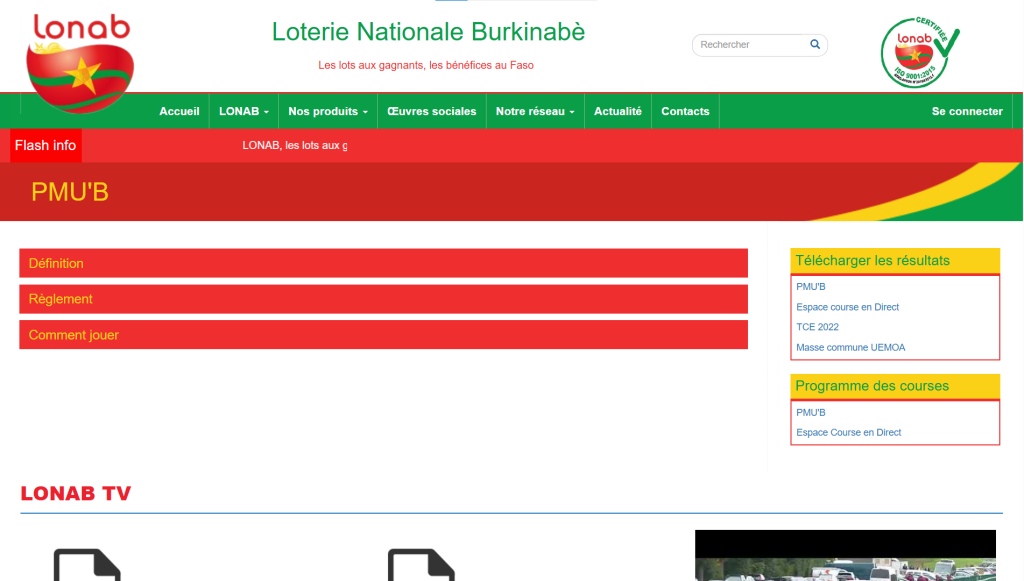The width and height of the screenshot is (1024, 581).
Task: Open the TCE 2022 results link
Action: pyautogui.click(x=817, y=327)
